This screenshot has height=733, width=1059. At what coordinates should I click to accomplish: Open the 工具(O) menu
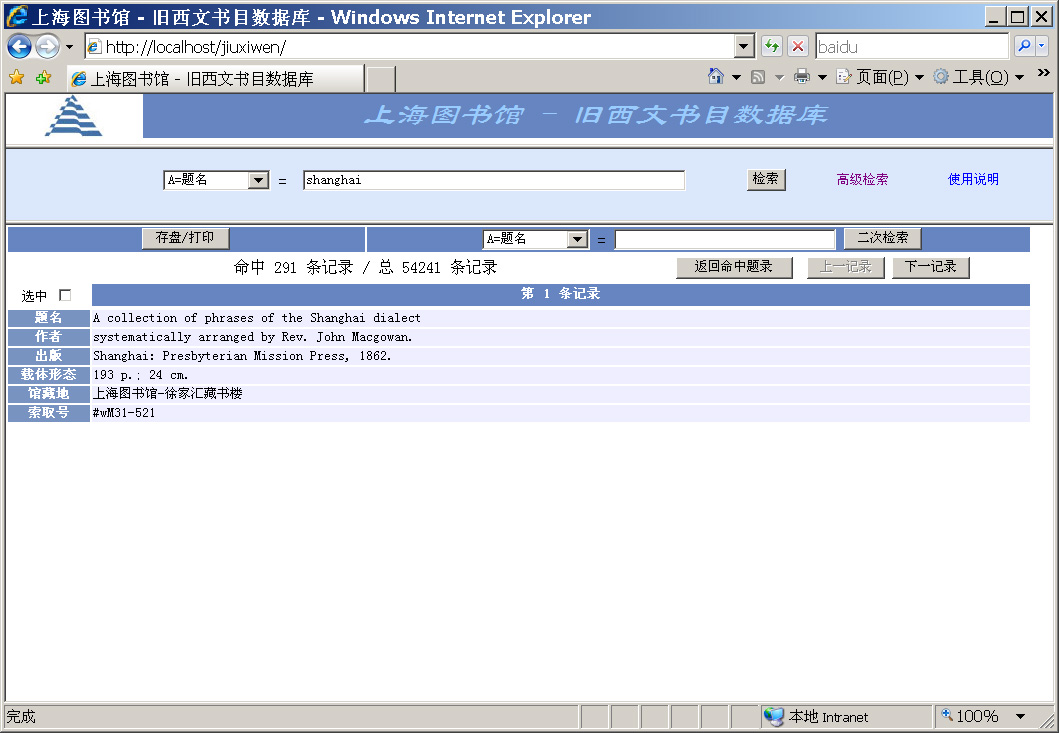[x=979, y=77]
